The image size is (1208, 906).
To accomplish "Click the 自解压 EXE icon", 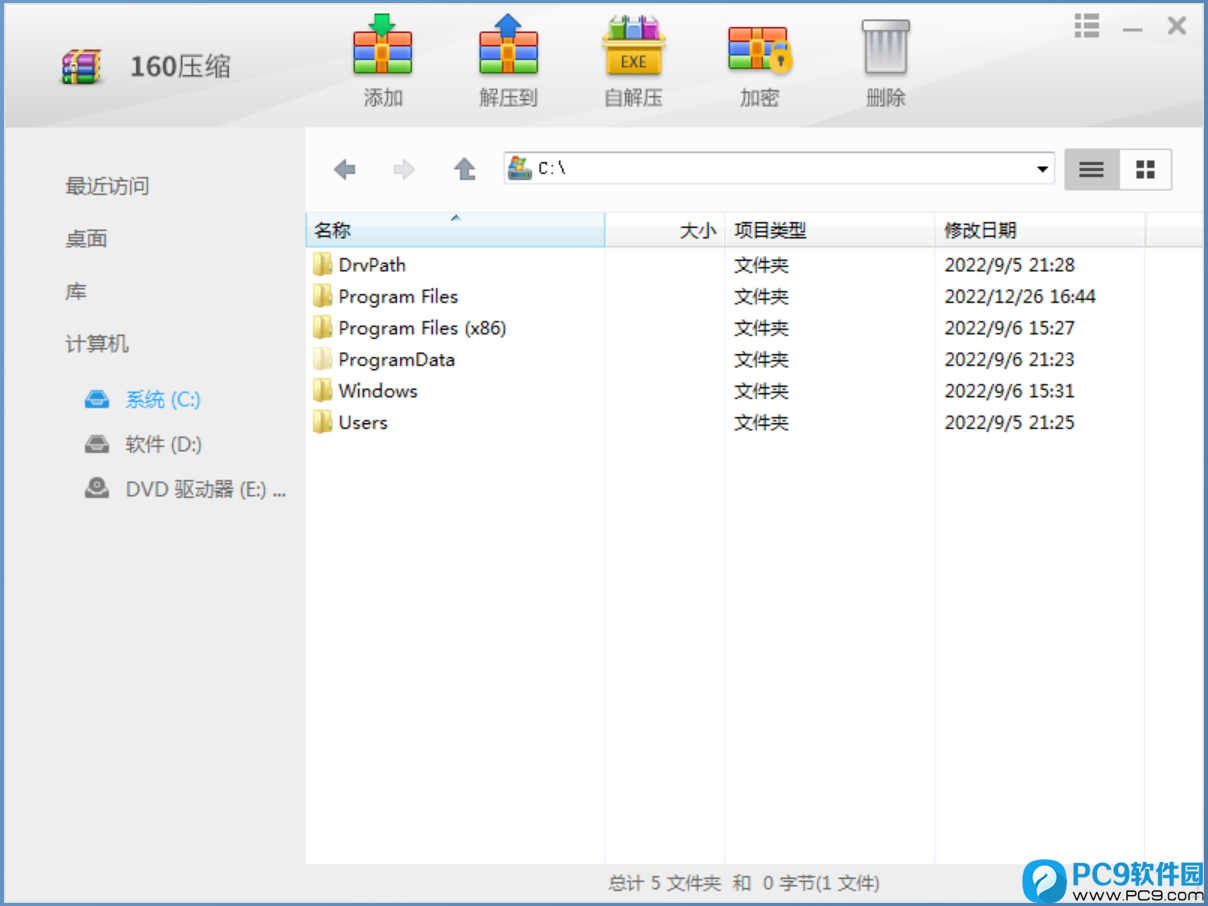I will (633, 46).
